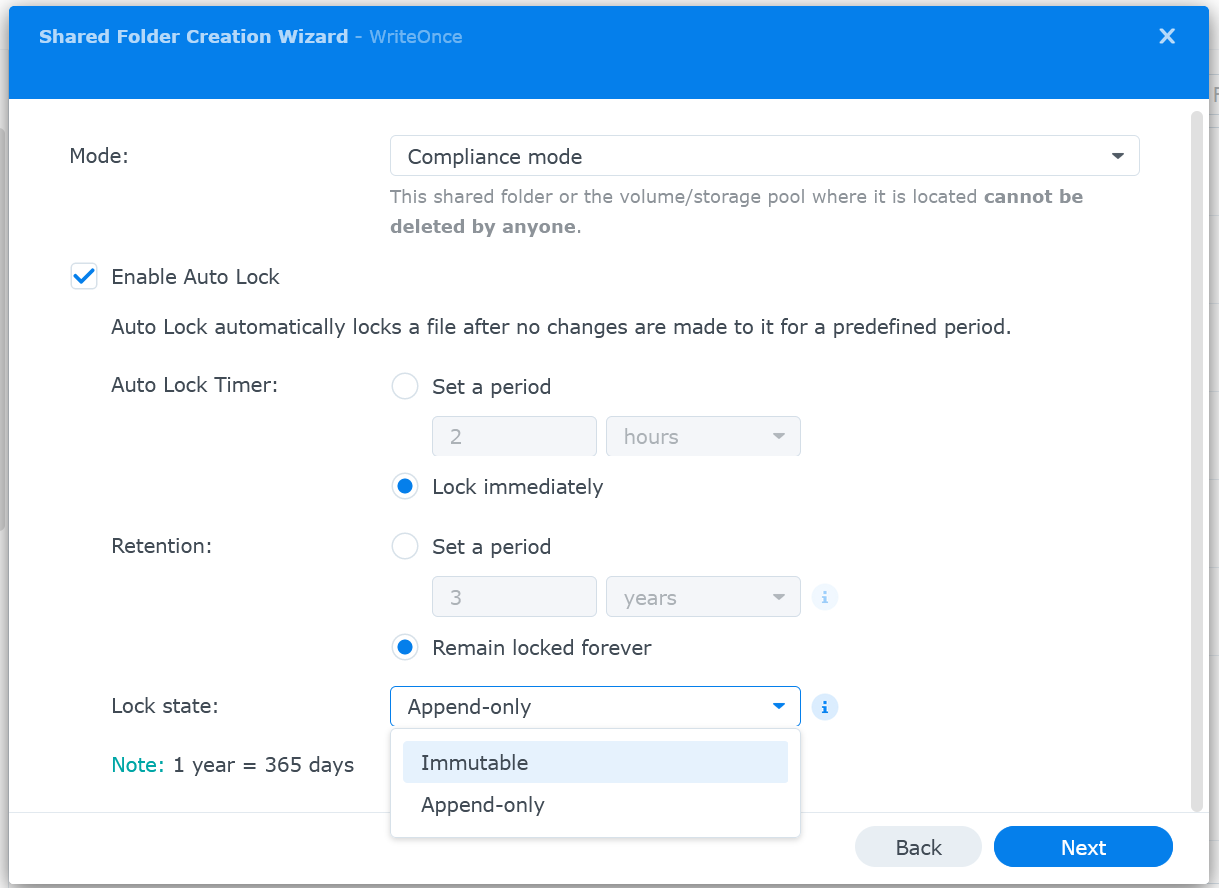Open the Compliance mode dropdown
The width and height of the screenshot is (1219, 888).
[764, 156]
